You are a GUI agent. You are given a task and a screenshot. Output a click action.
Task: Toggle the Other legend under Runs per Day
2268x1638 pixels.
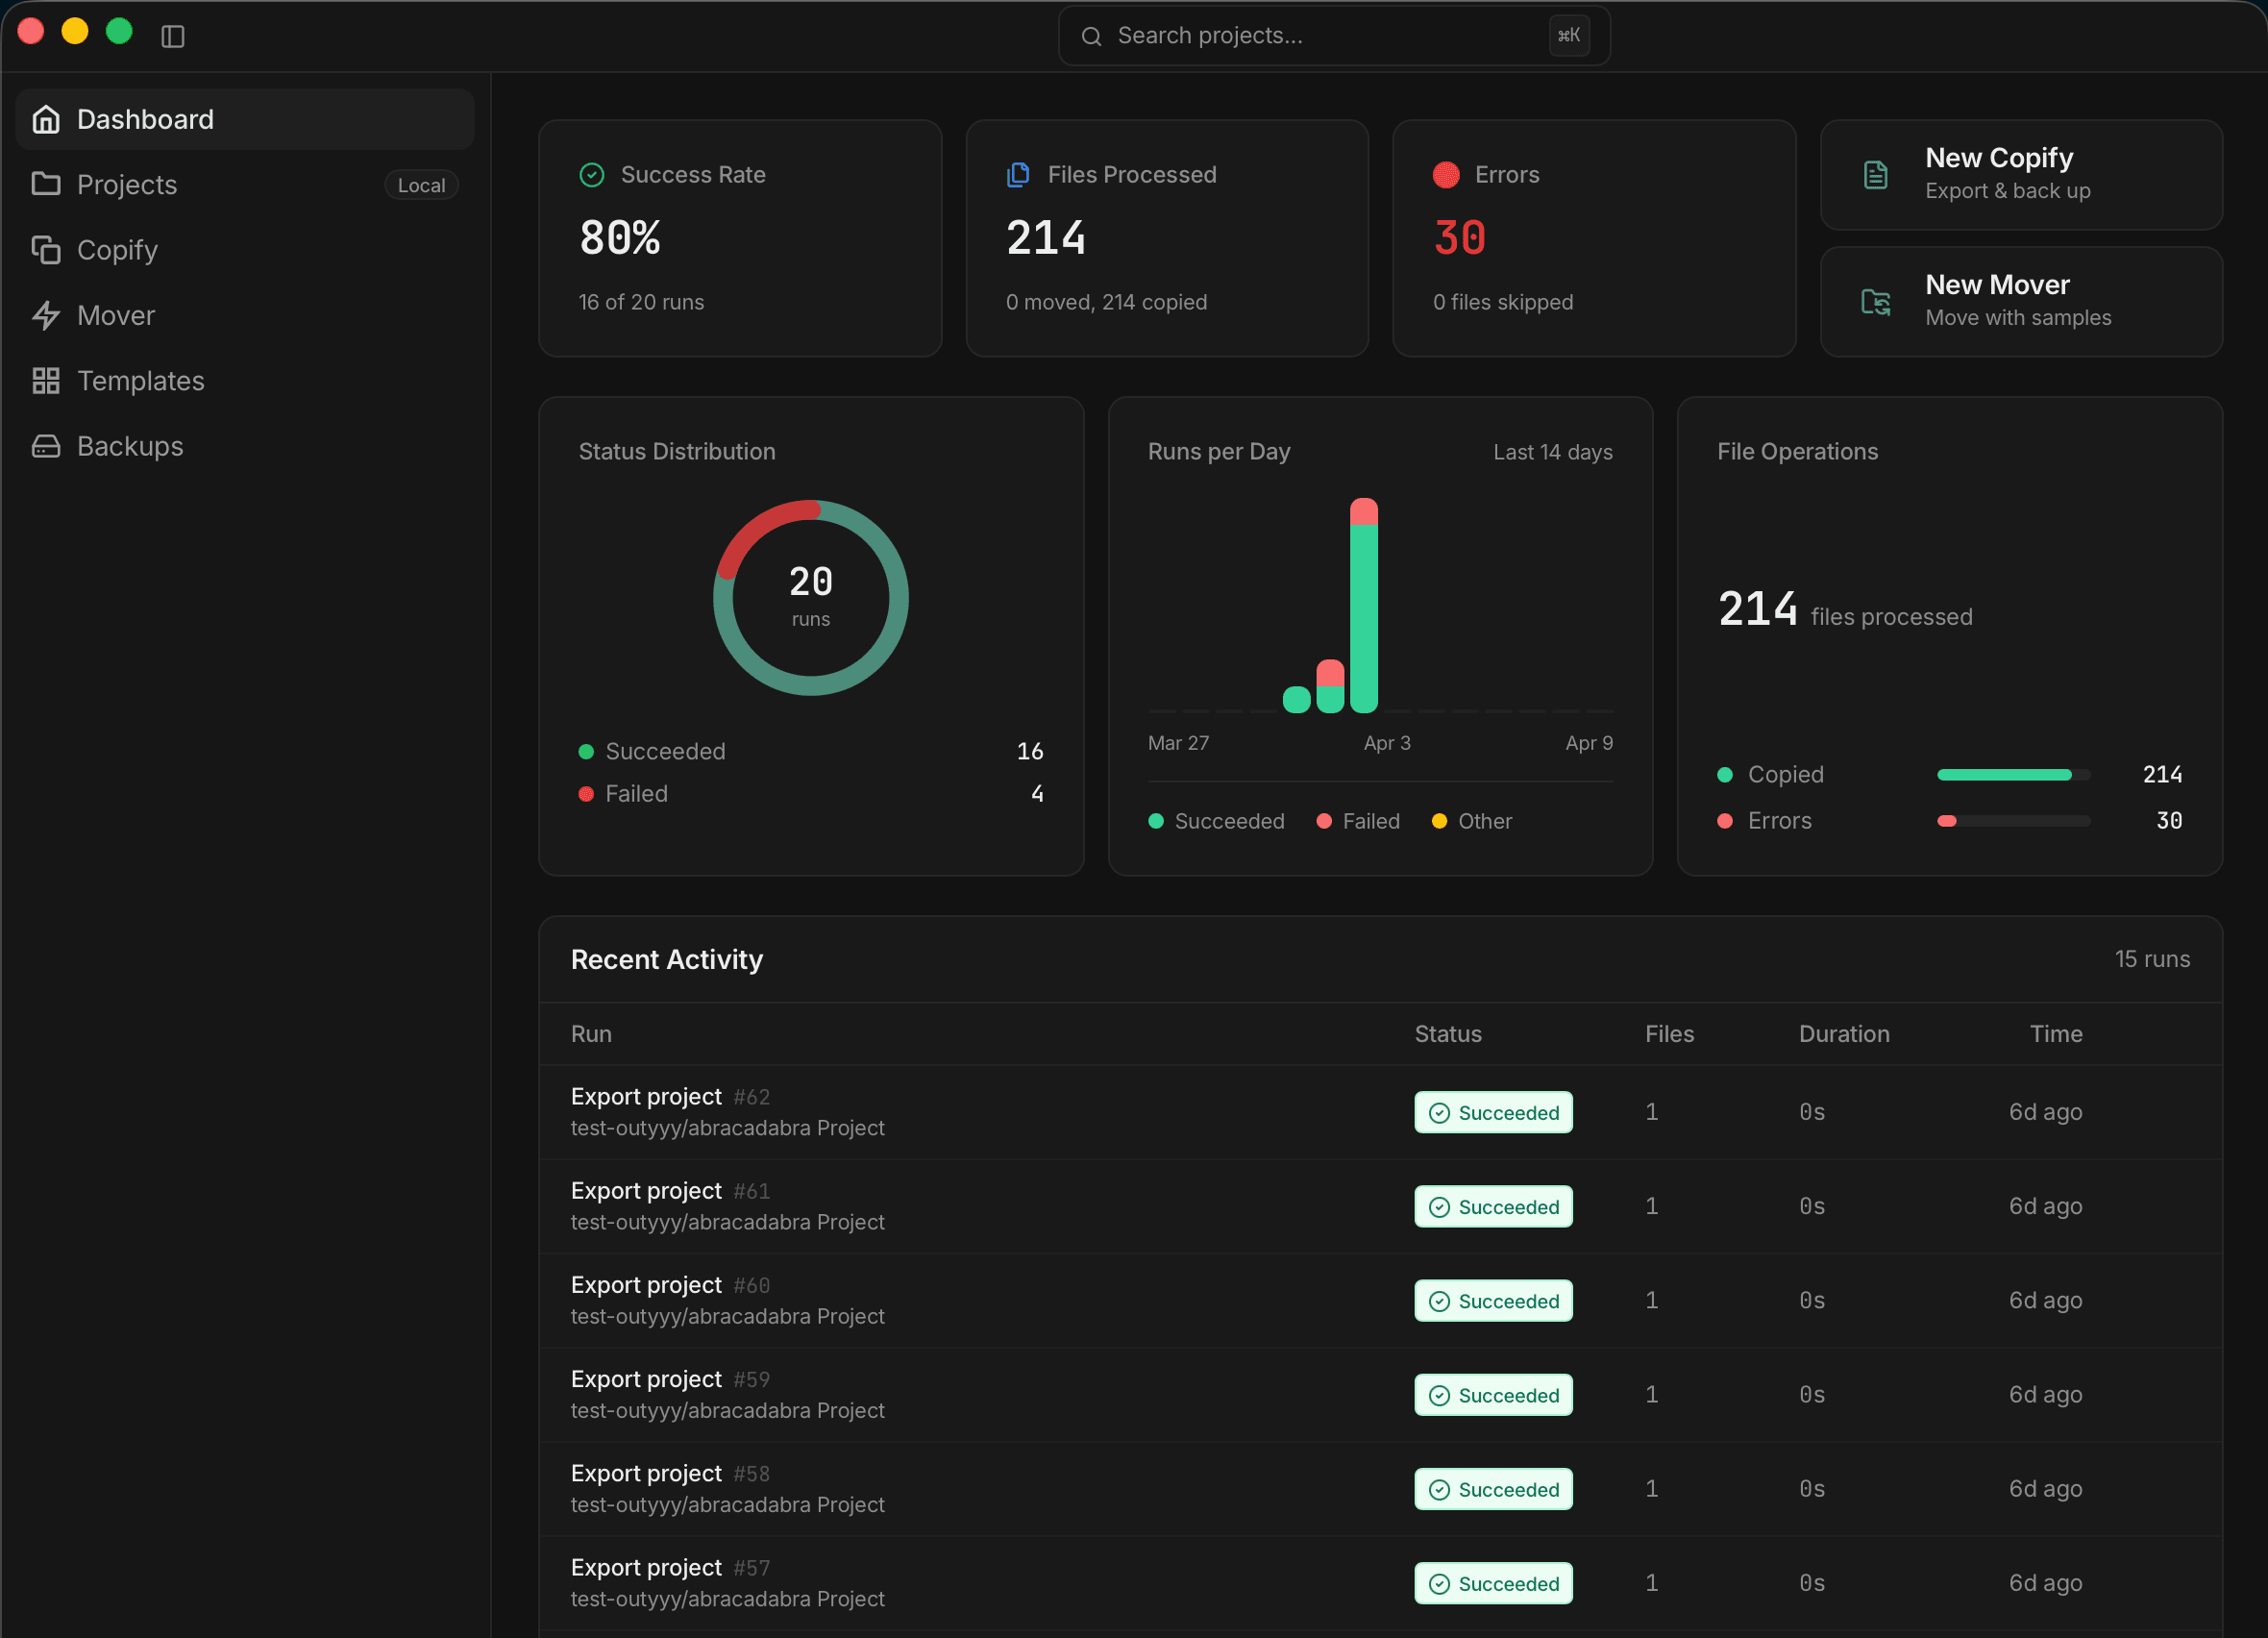[1470, 821]
